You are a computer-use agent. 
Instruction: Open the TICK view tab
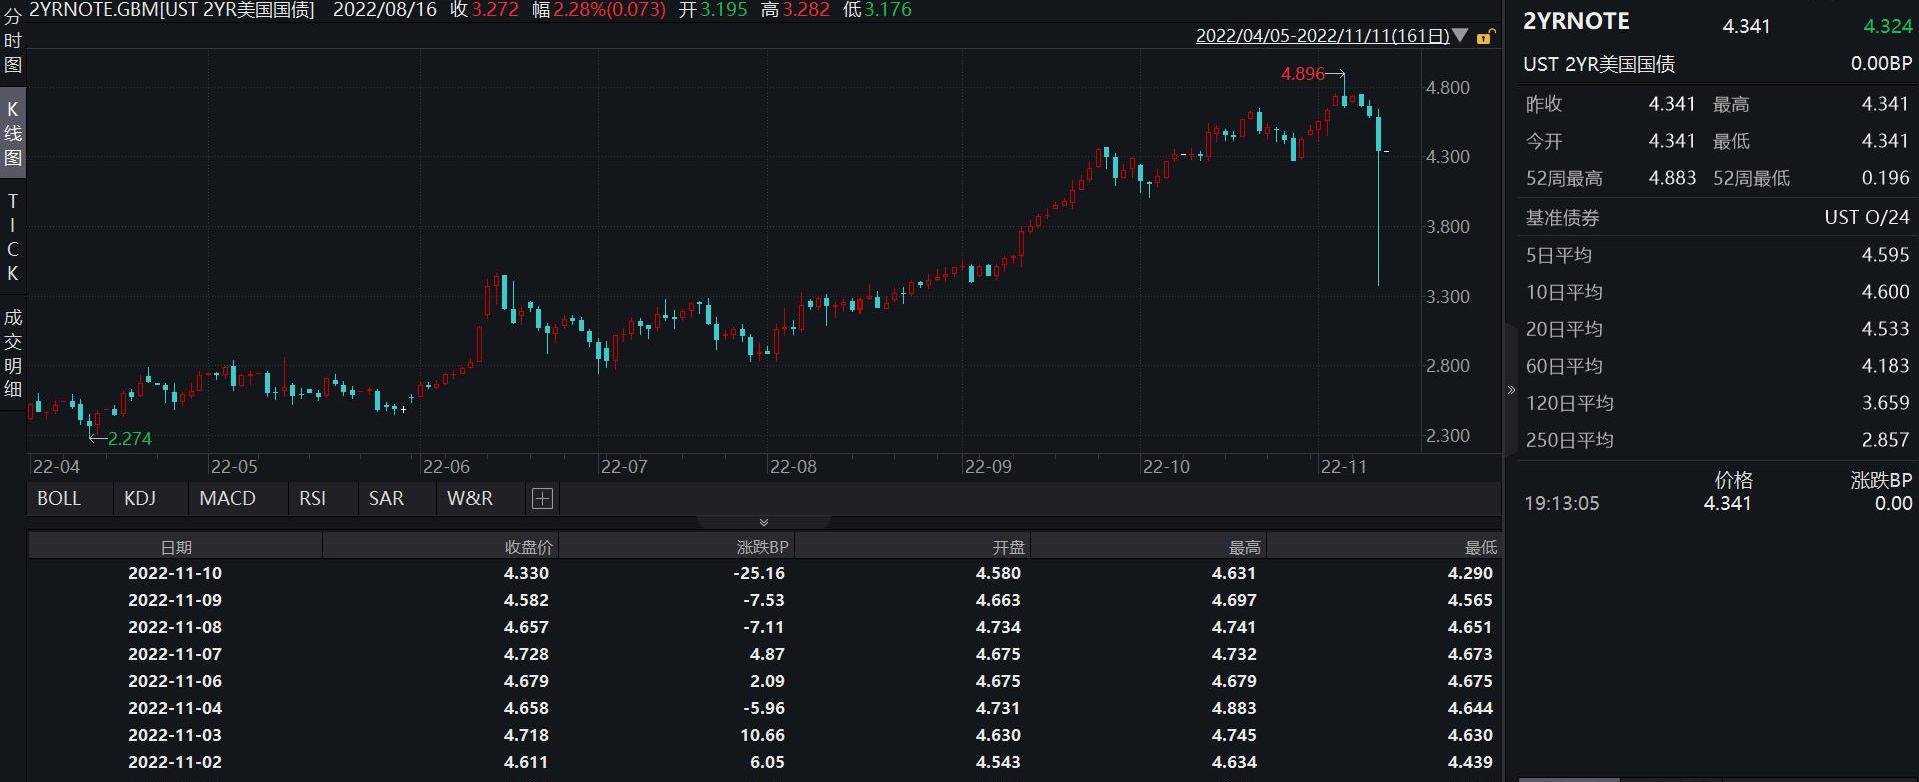point(13,237)
